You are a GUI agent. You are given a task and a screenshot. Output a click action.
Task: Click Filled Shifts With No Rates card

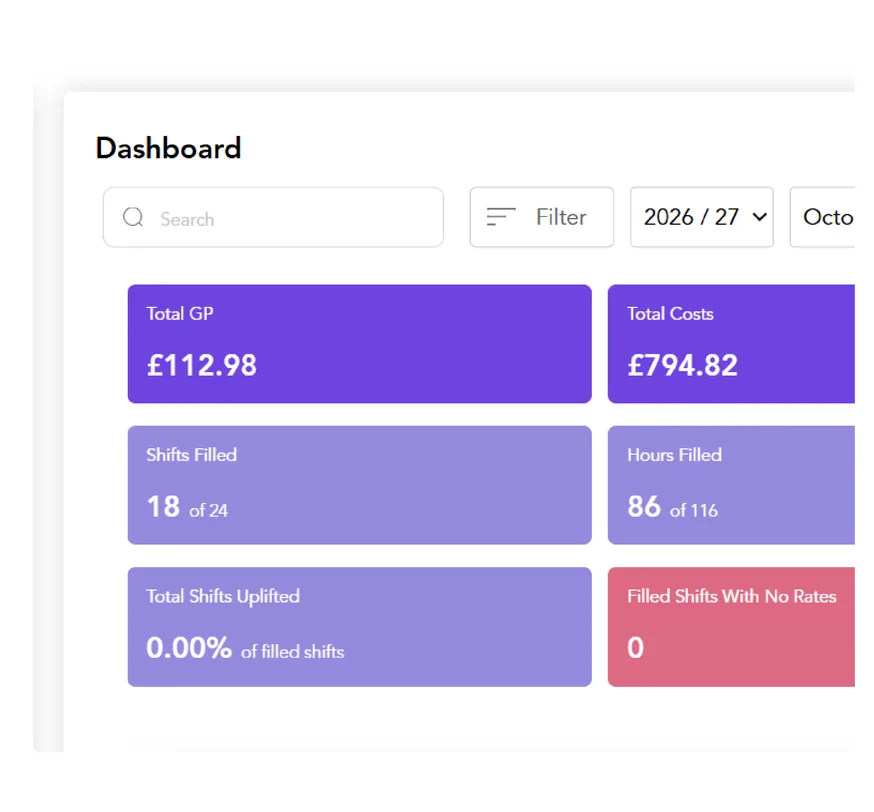[731, 627]
